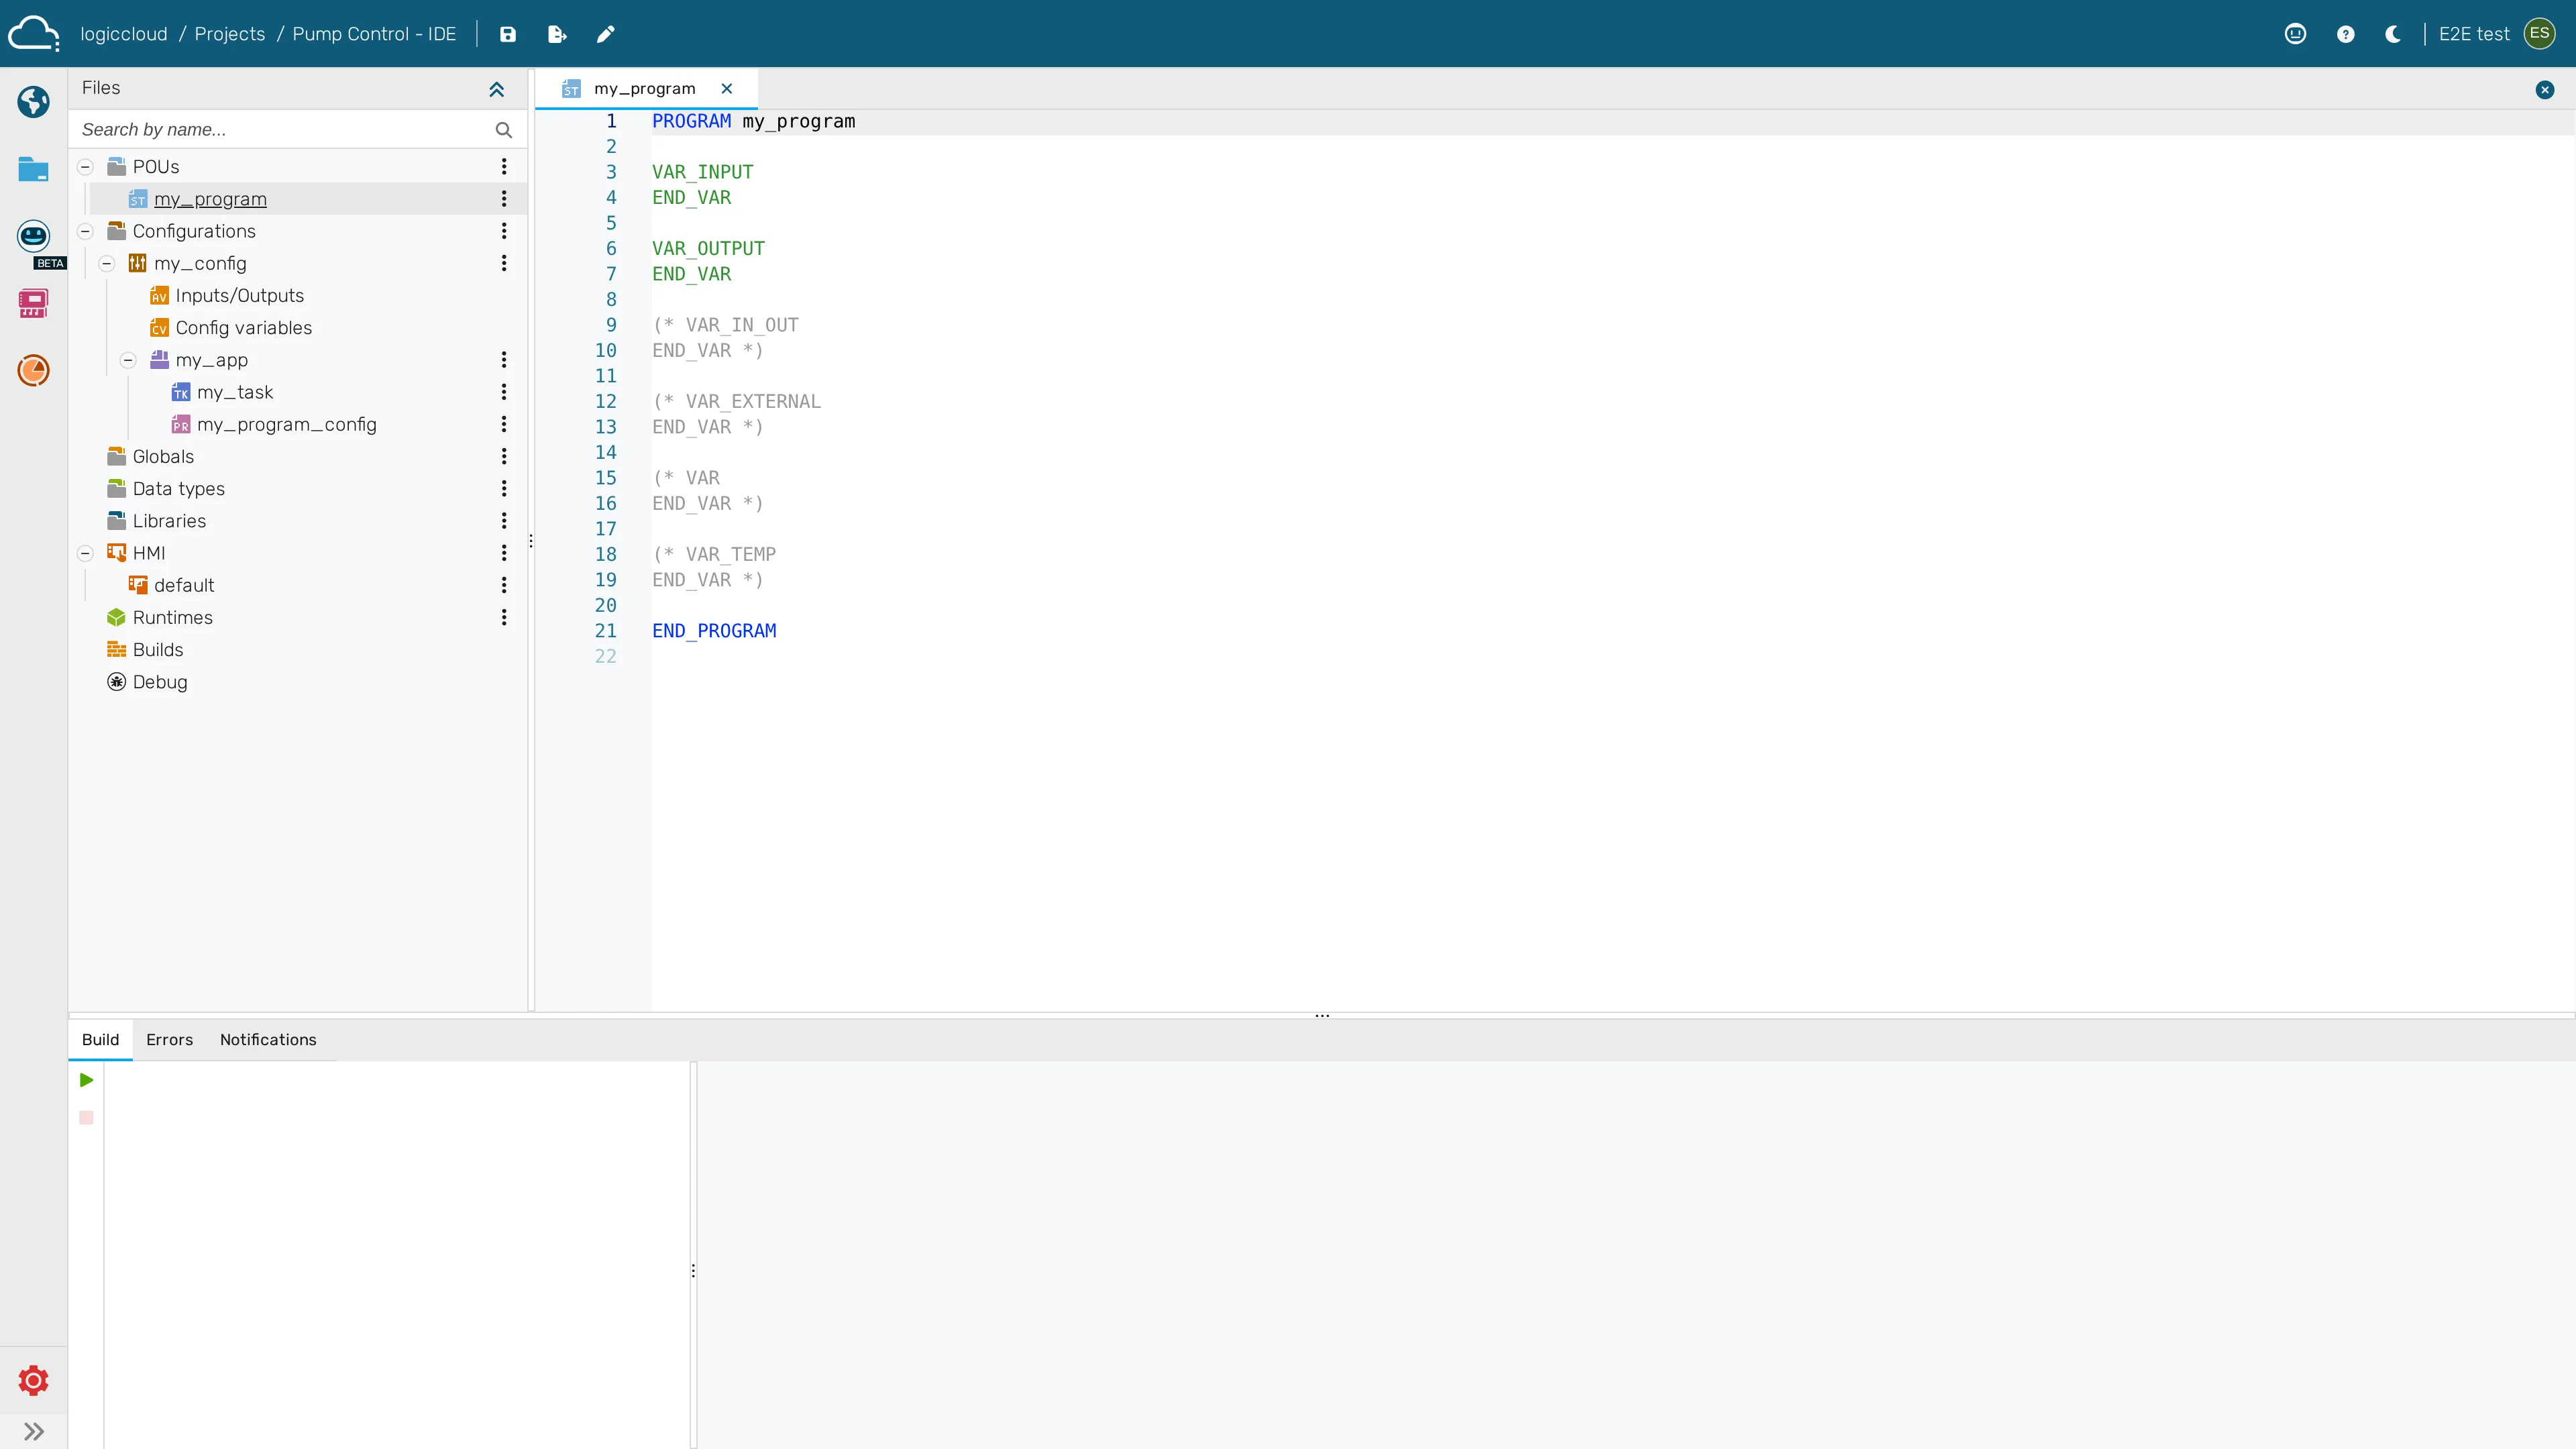Open the globe icon in left sidebar
This screenshot has height=1449, width=2576.
[x=33, y=101]
